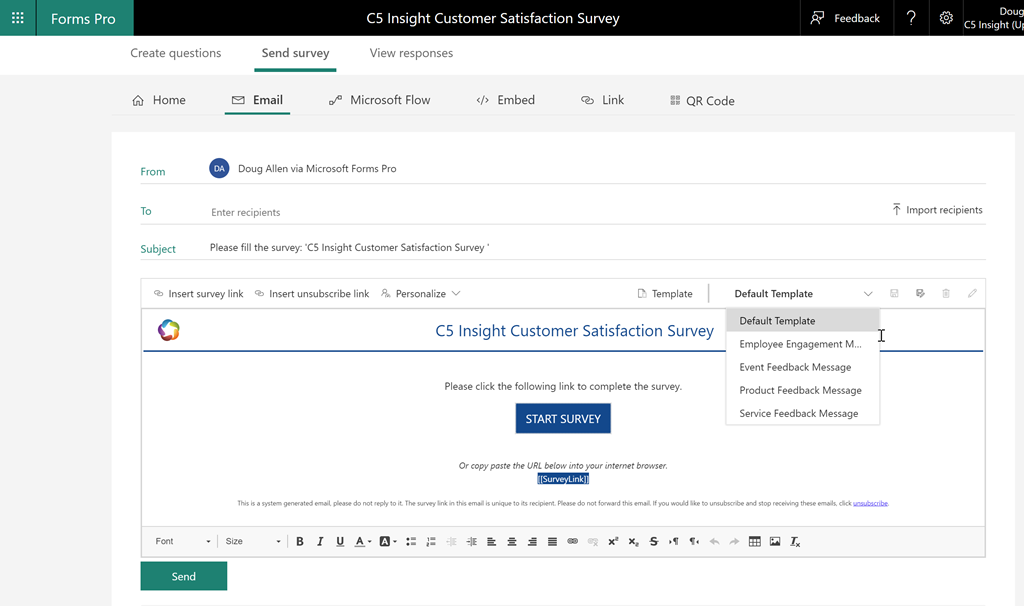Insert a bulleted list
This screenshot has width=1024, height=606.
point(411,541)
